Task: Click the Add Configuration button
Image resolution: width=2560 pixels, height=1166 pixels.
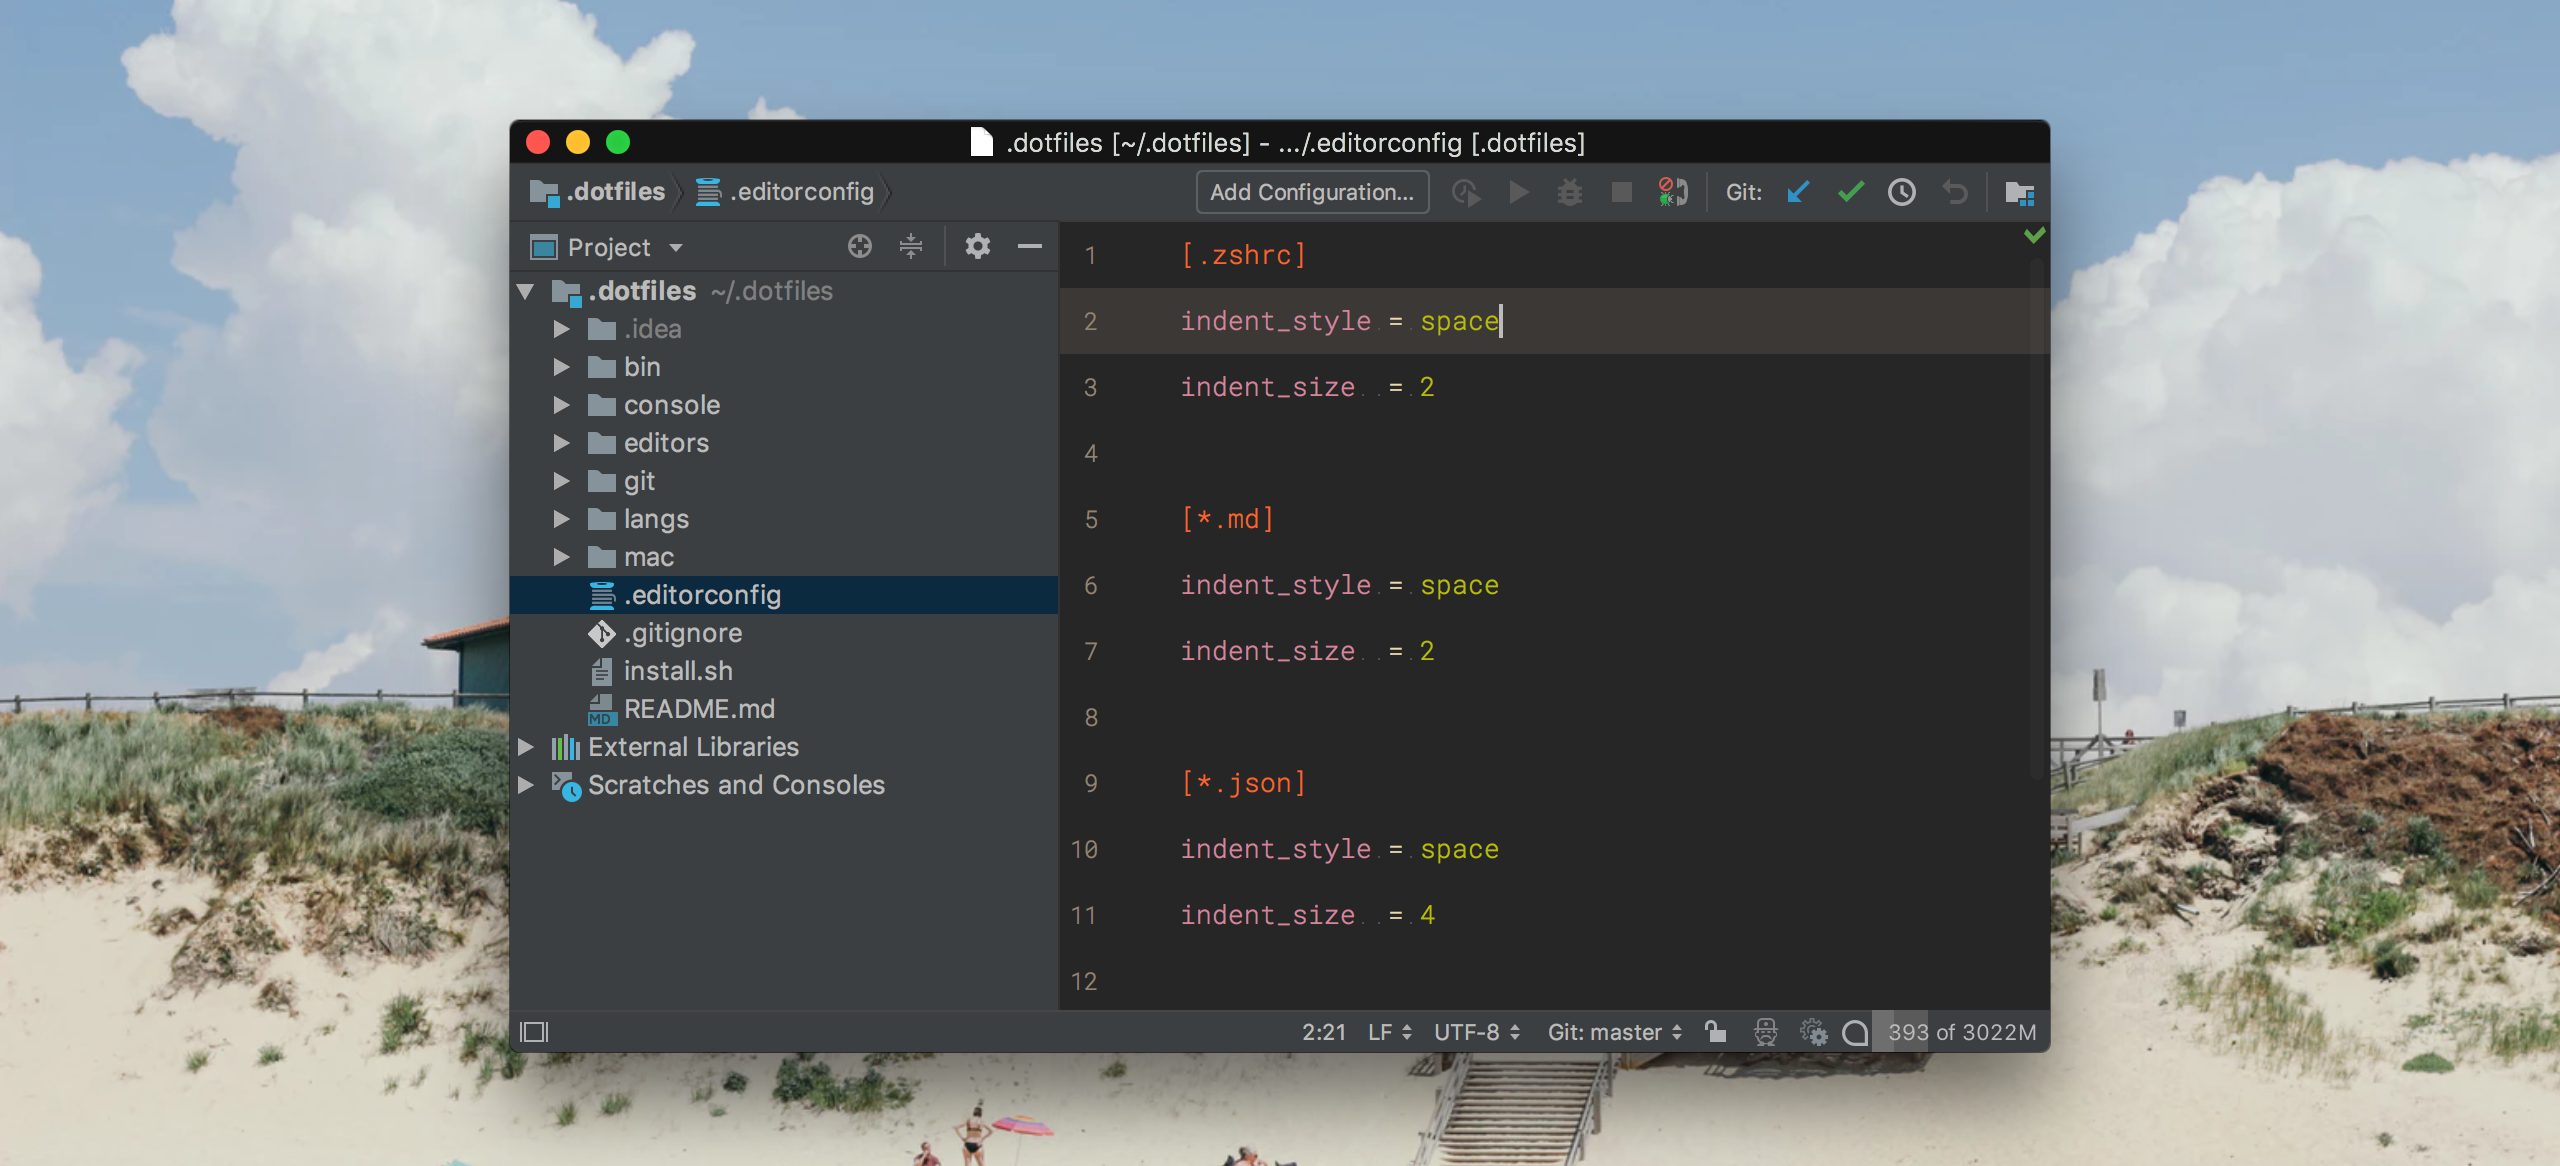Action: pyautogui.click(x=1311, y=192)
